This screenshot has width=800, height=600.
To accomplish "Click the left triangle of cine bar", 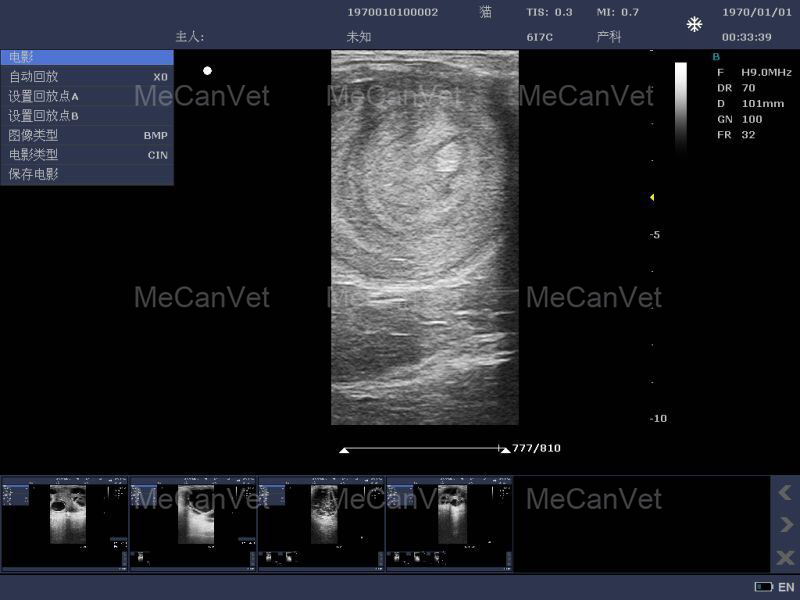I will (x=344, y=450).
